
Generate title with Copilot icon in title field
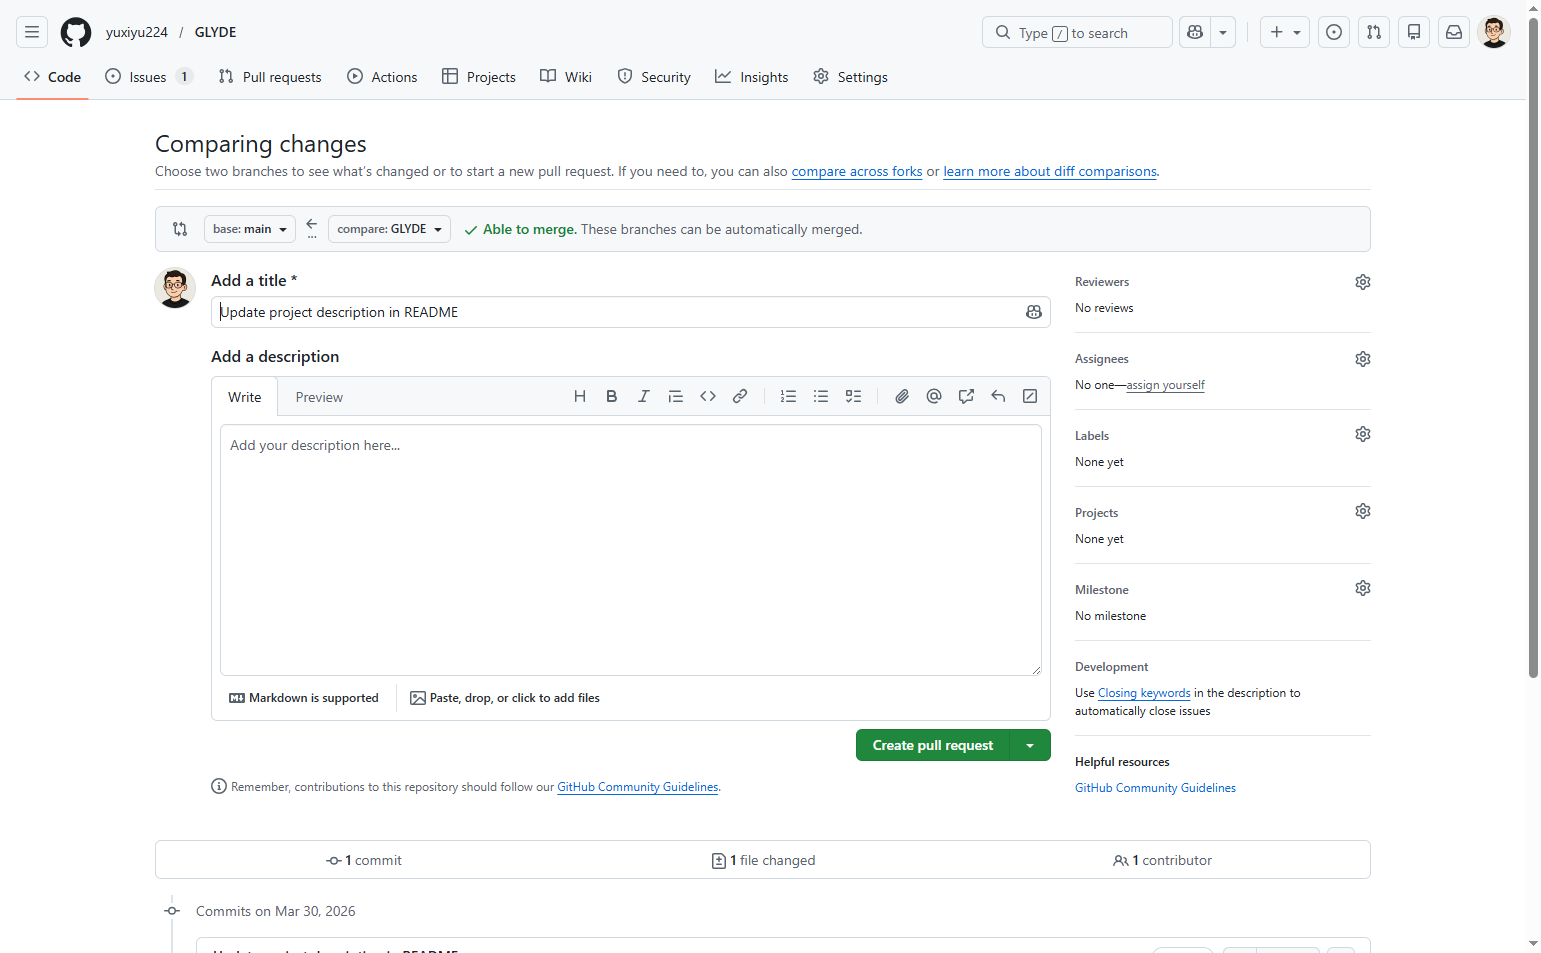tap(1034, 312)
